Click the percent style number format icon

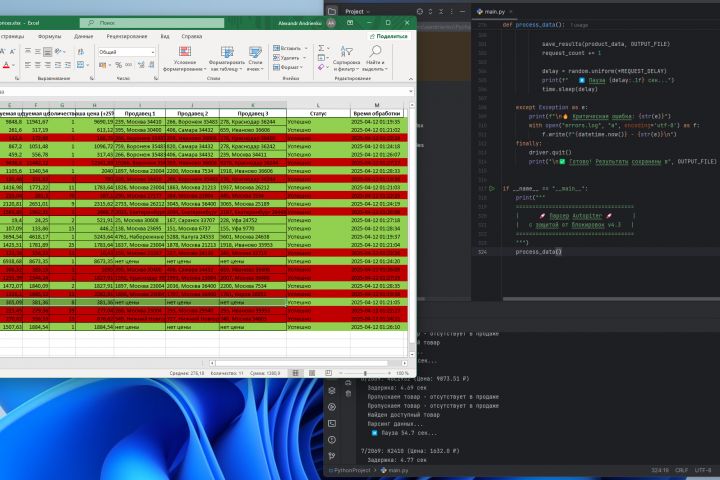(117, 65)
